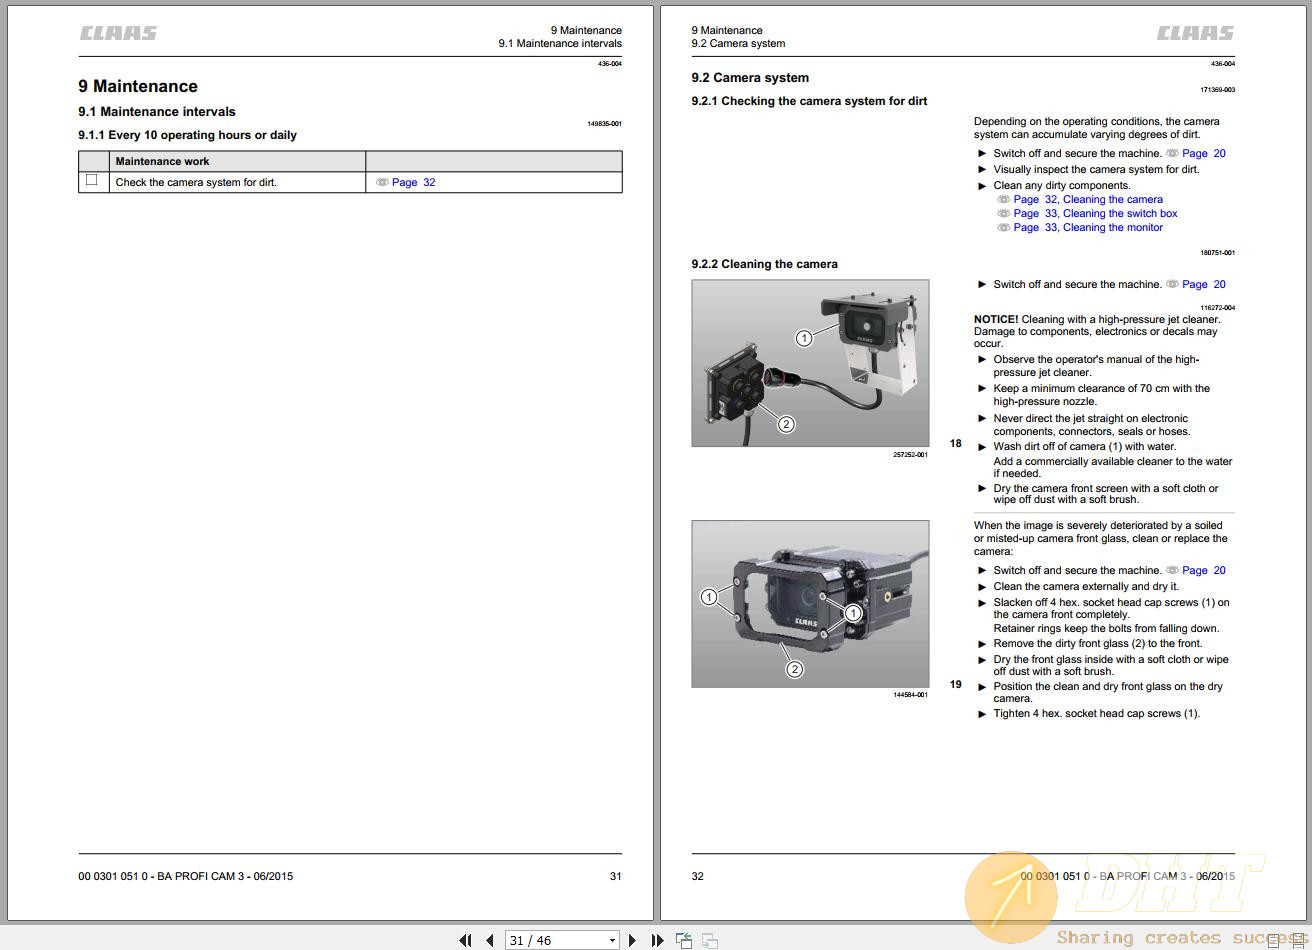Image resolution: width=1312 pixels, height=950 pixels.
Task: Click left footer '00 0301 051 0 - BA PROFI CAM 3 - 06/2015'
Action: pos(186,876)
